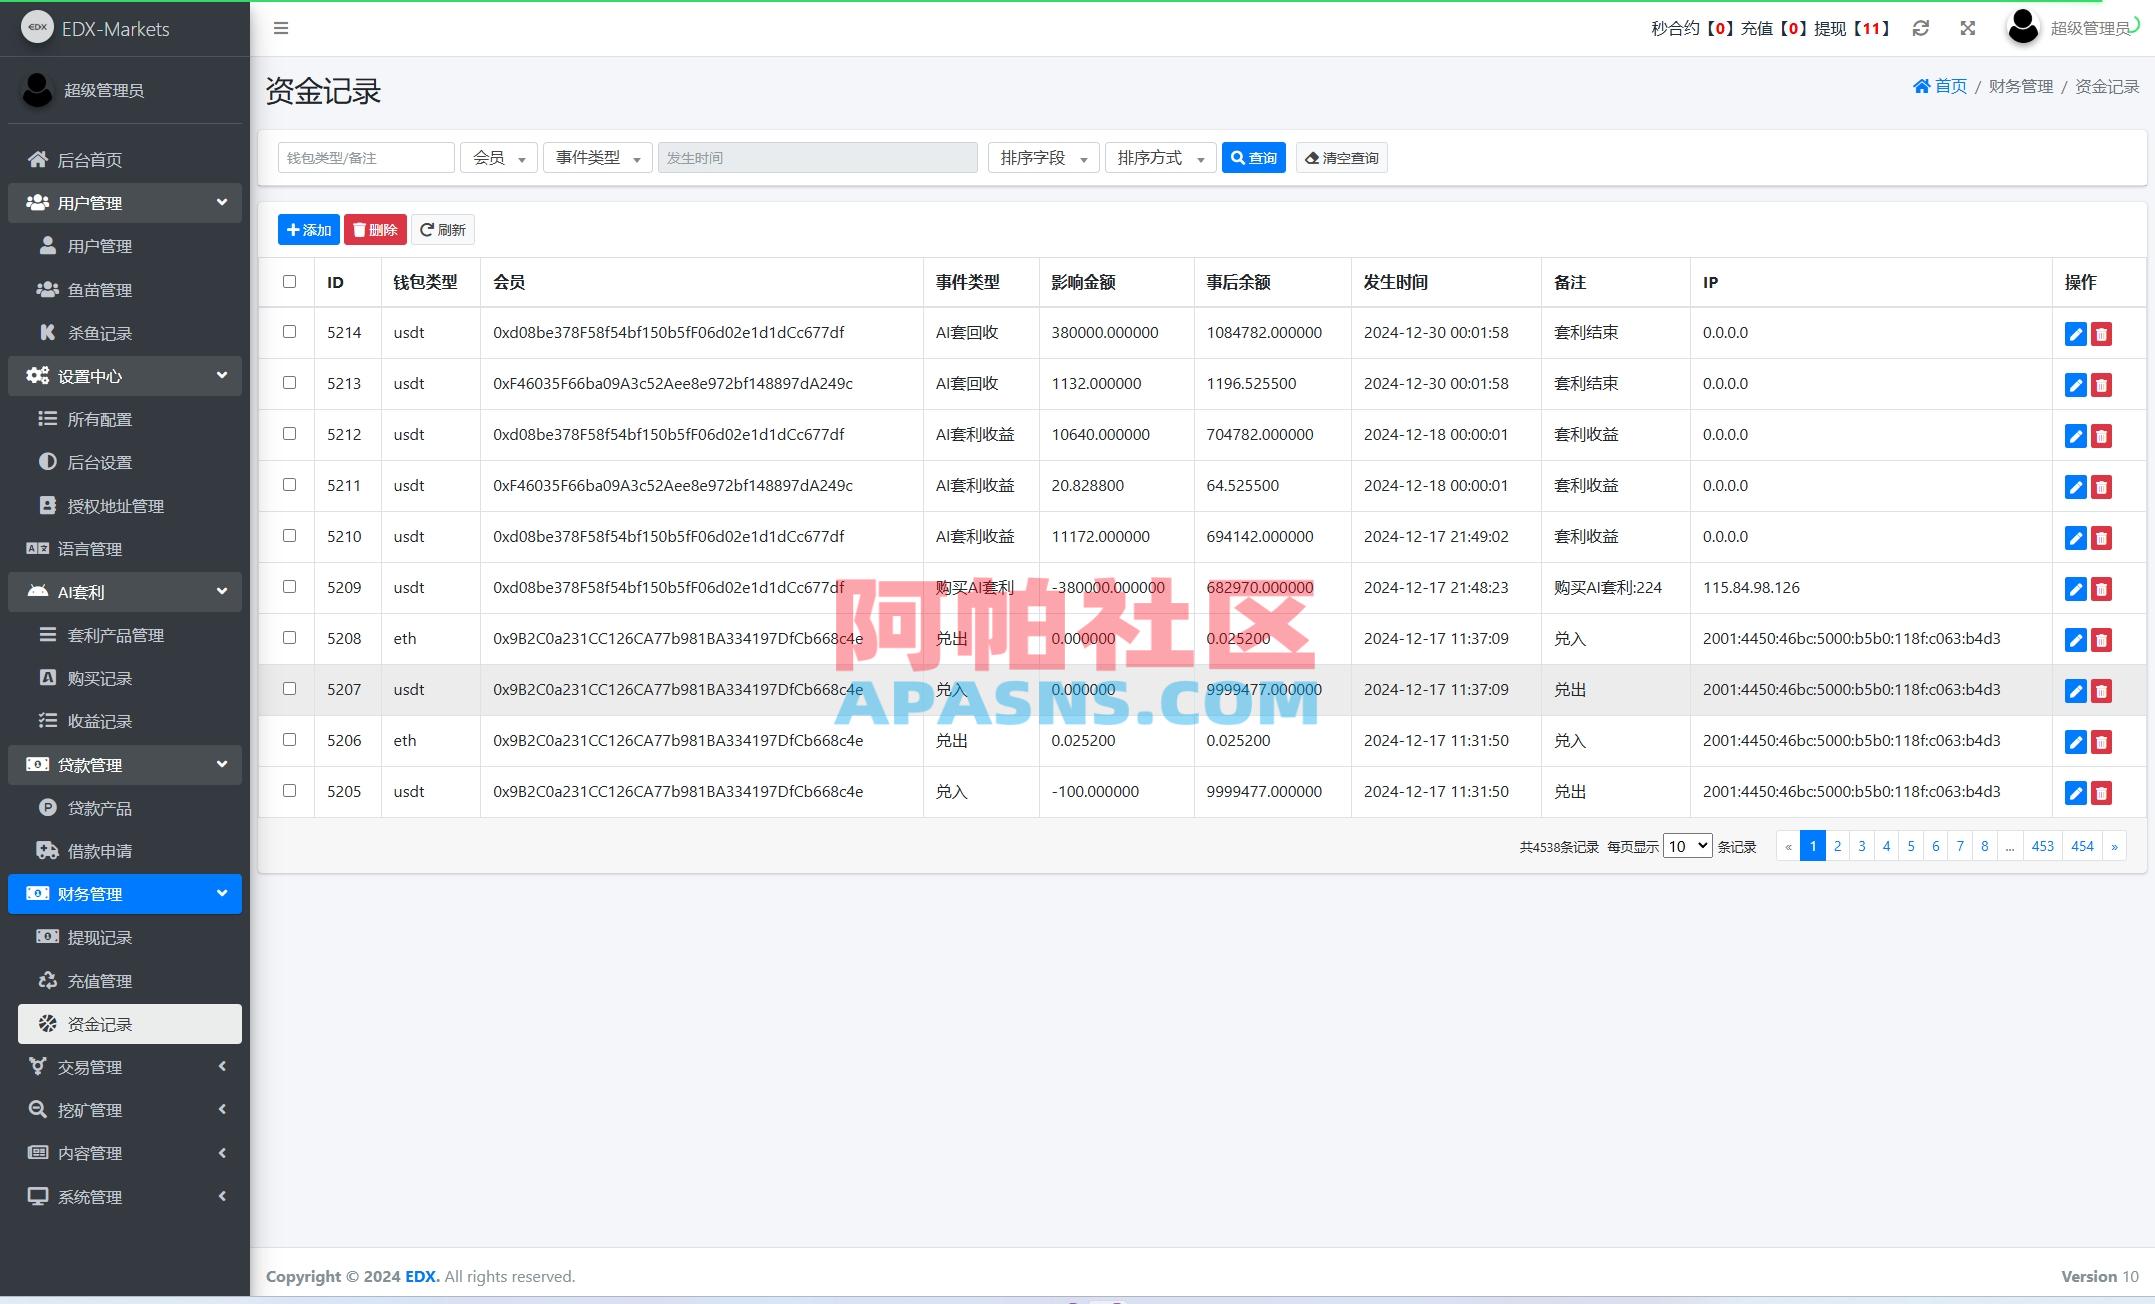Collapse the 财务管理 menu section
Viewport: 2155px width, 1304px height.
point(124,893)
